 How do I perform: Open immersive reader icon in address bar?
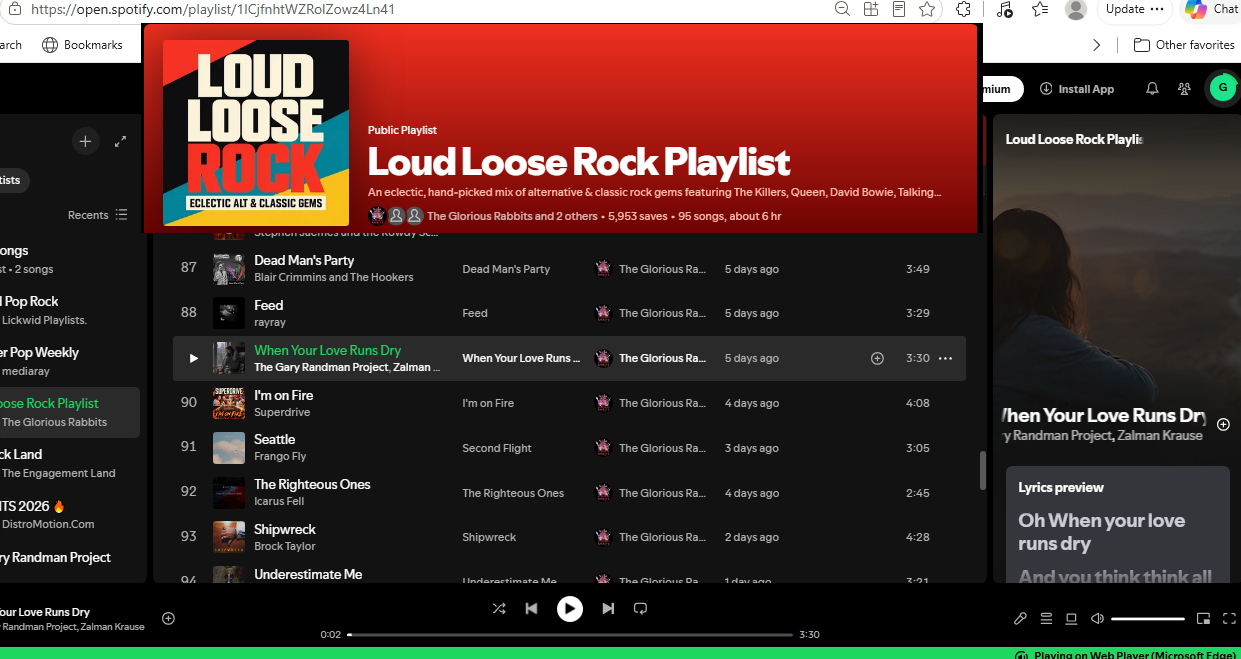pyautogui.click(x=899, y=9)
